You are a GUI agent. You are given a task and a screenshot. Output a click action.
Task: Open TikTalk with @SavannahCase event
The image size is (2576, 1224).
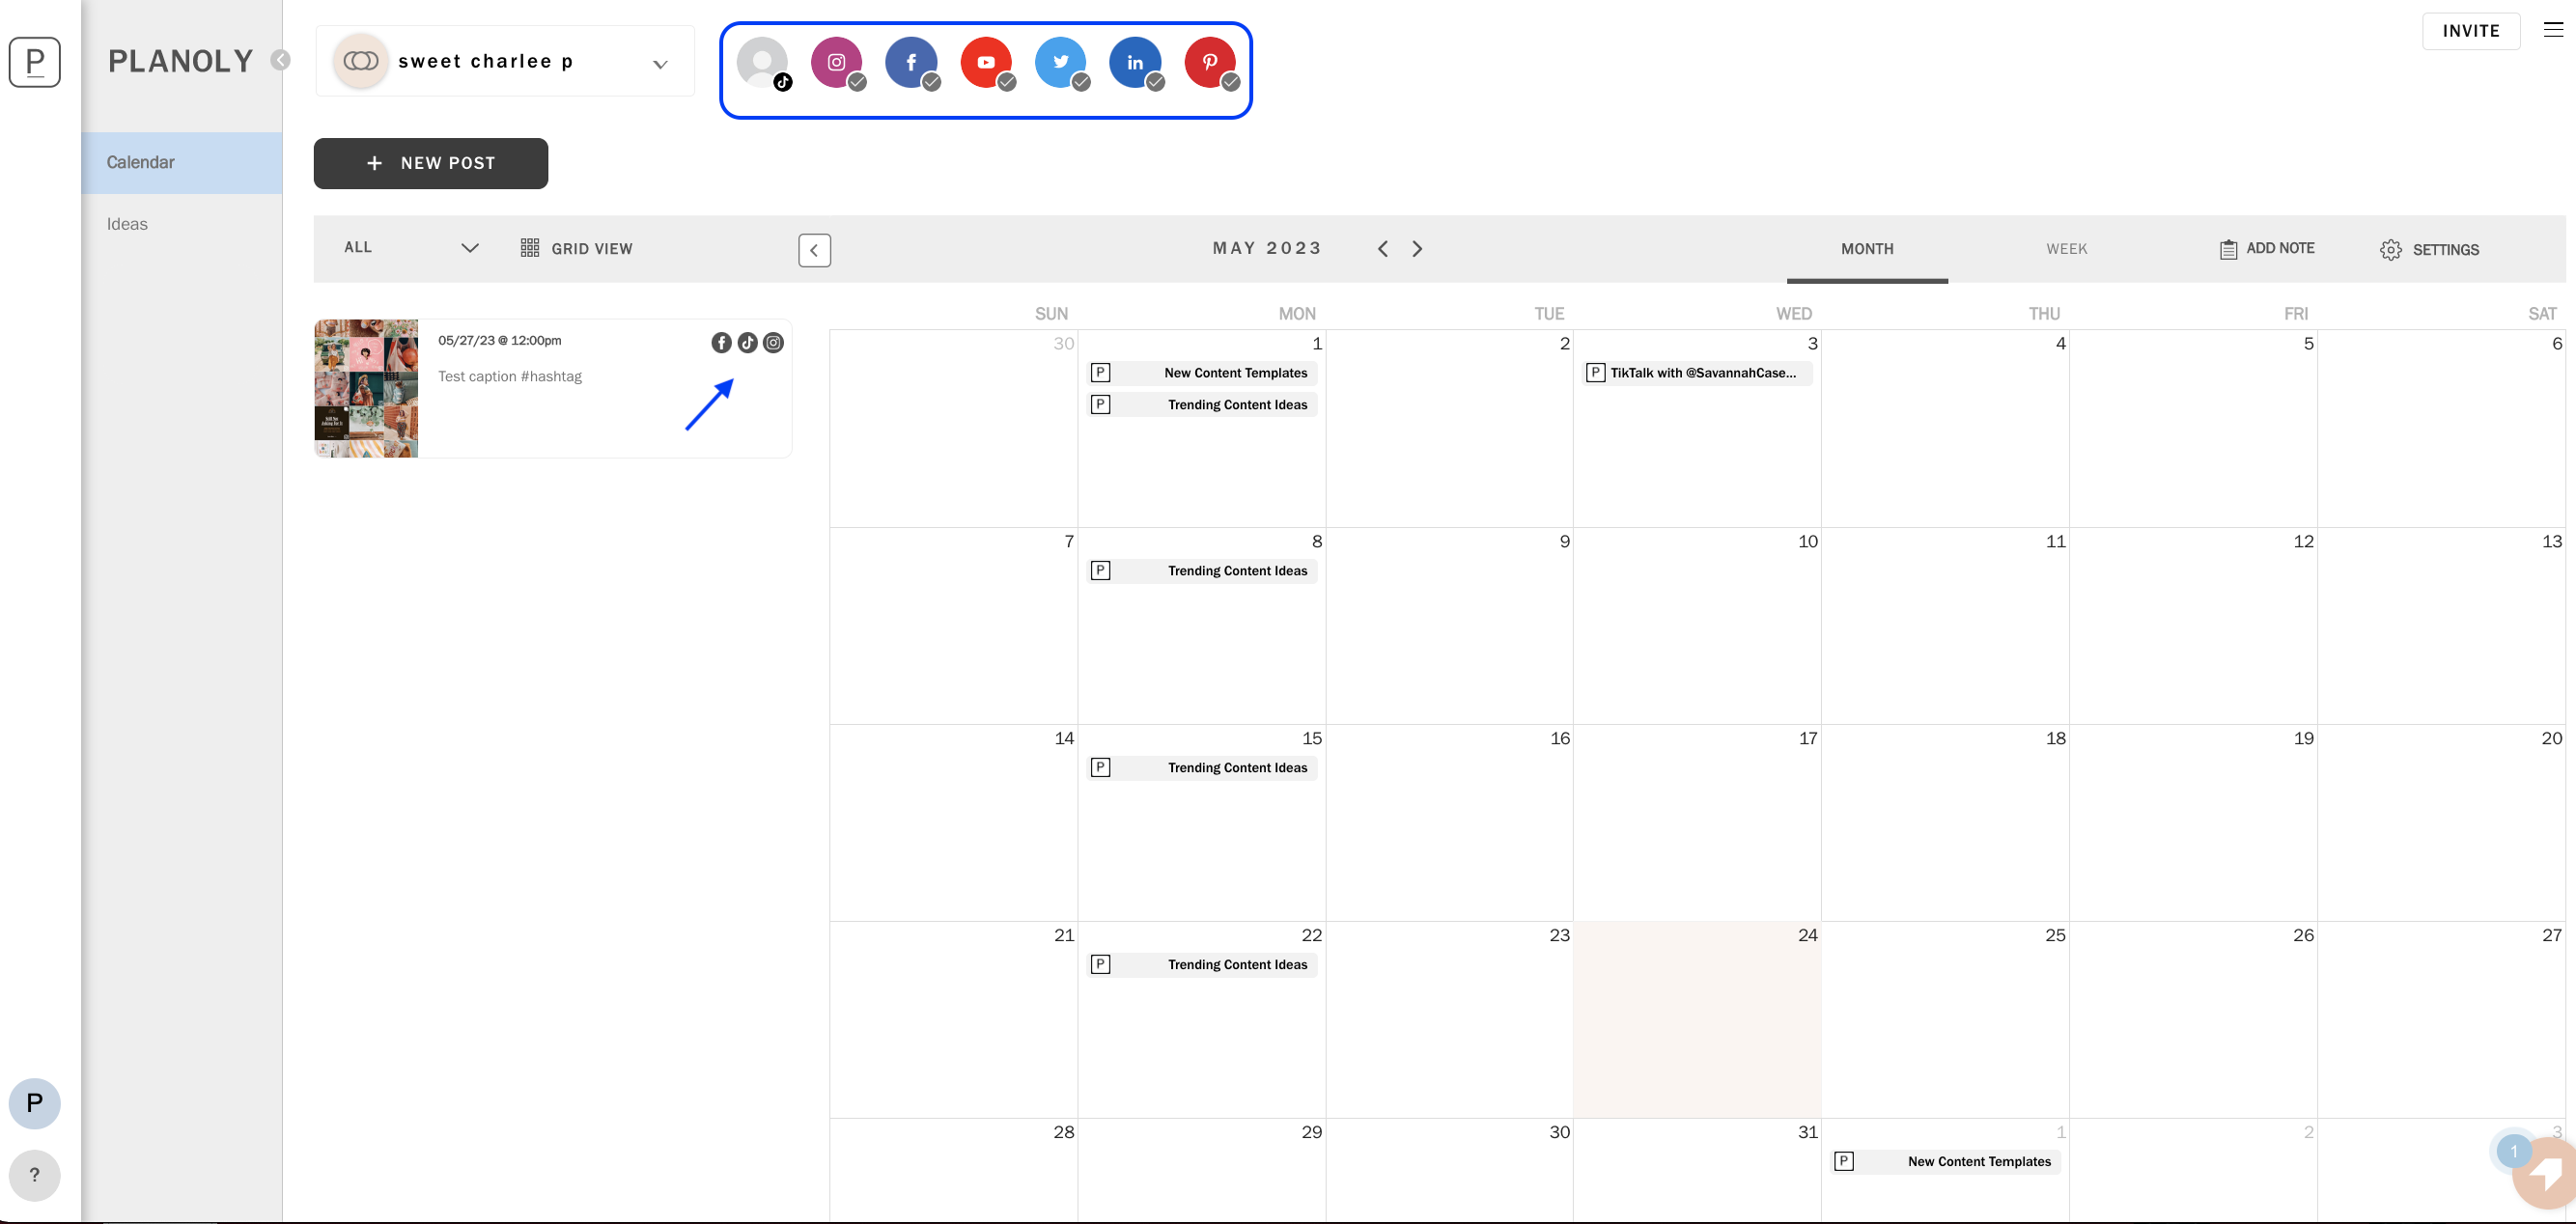(x=1697, y=373)
